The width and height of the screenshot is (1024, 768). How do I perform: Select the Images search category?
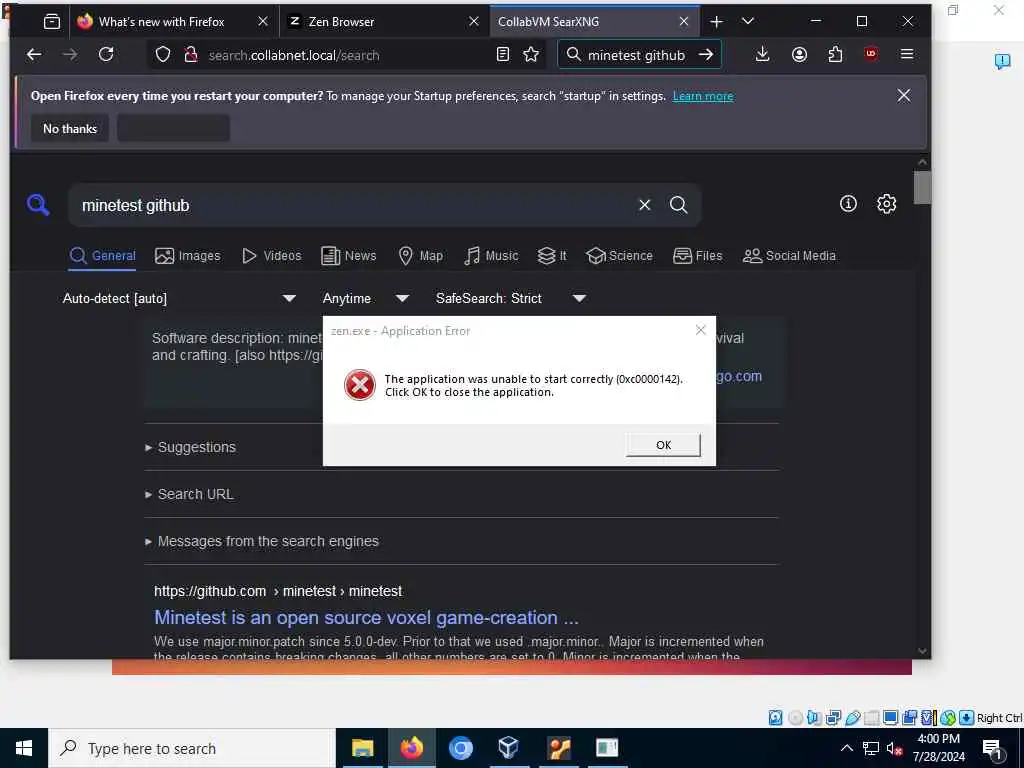tap(188, 256)
